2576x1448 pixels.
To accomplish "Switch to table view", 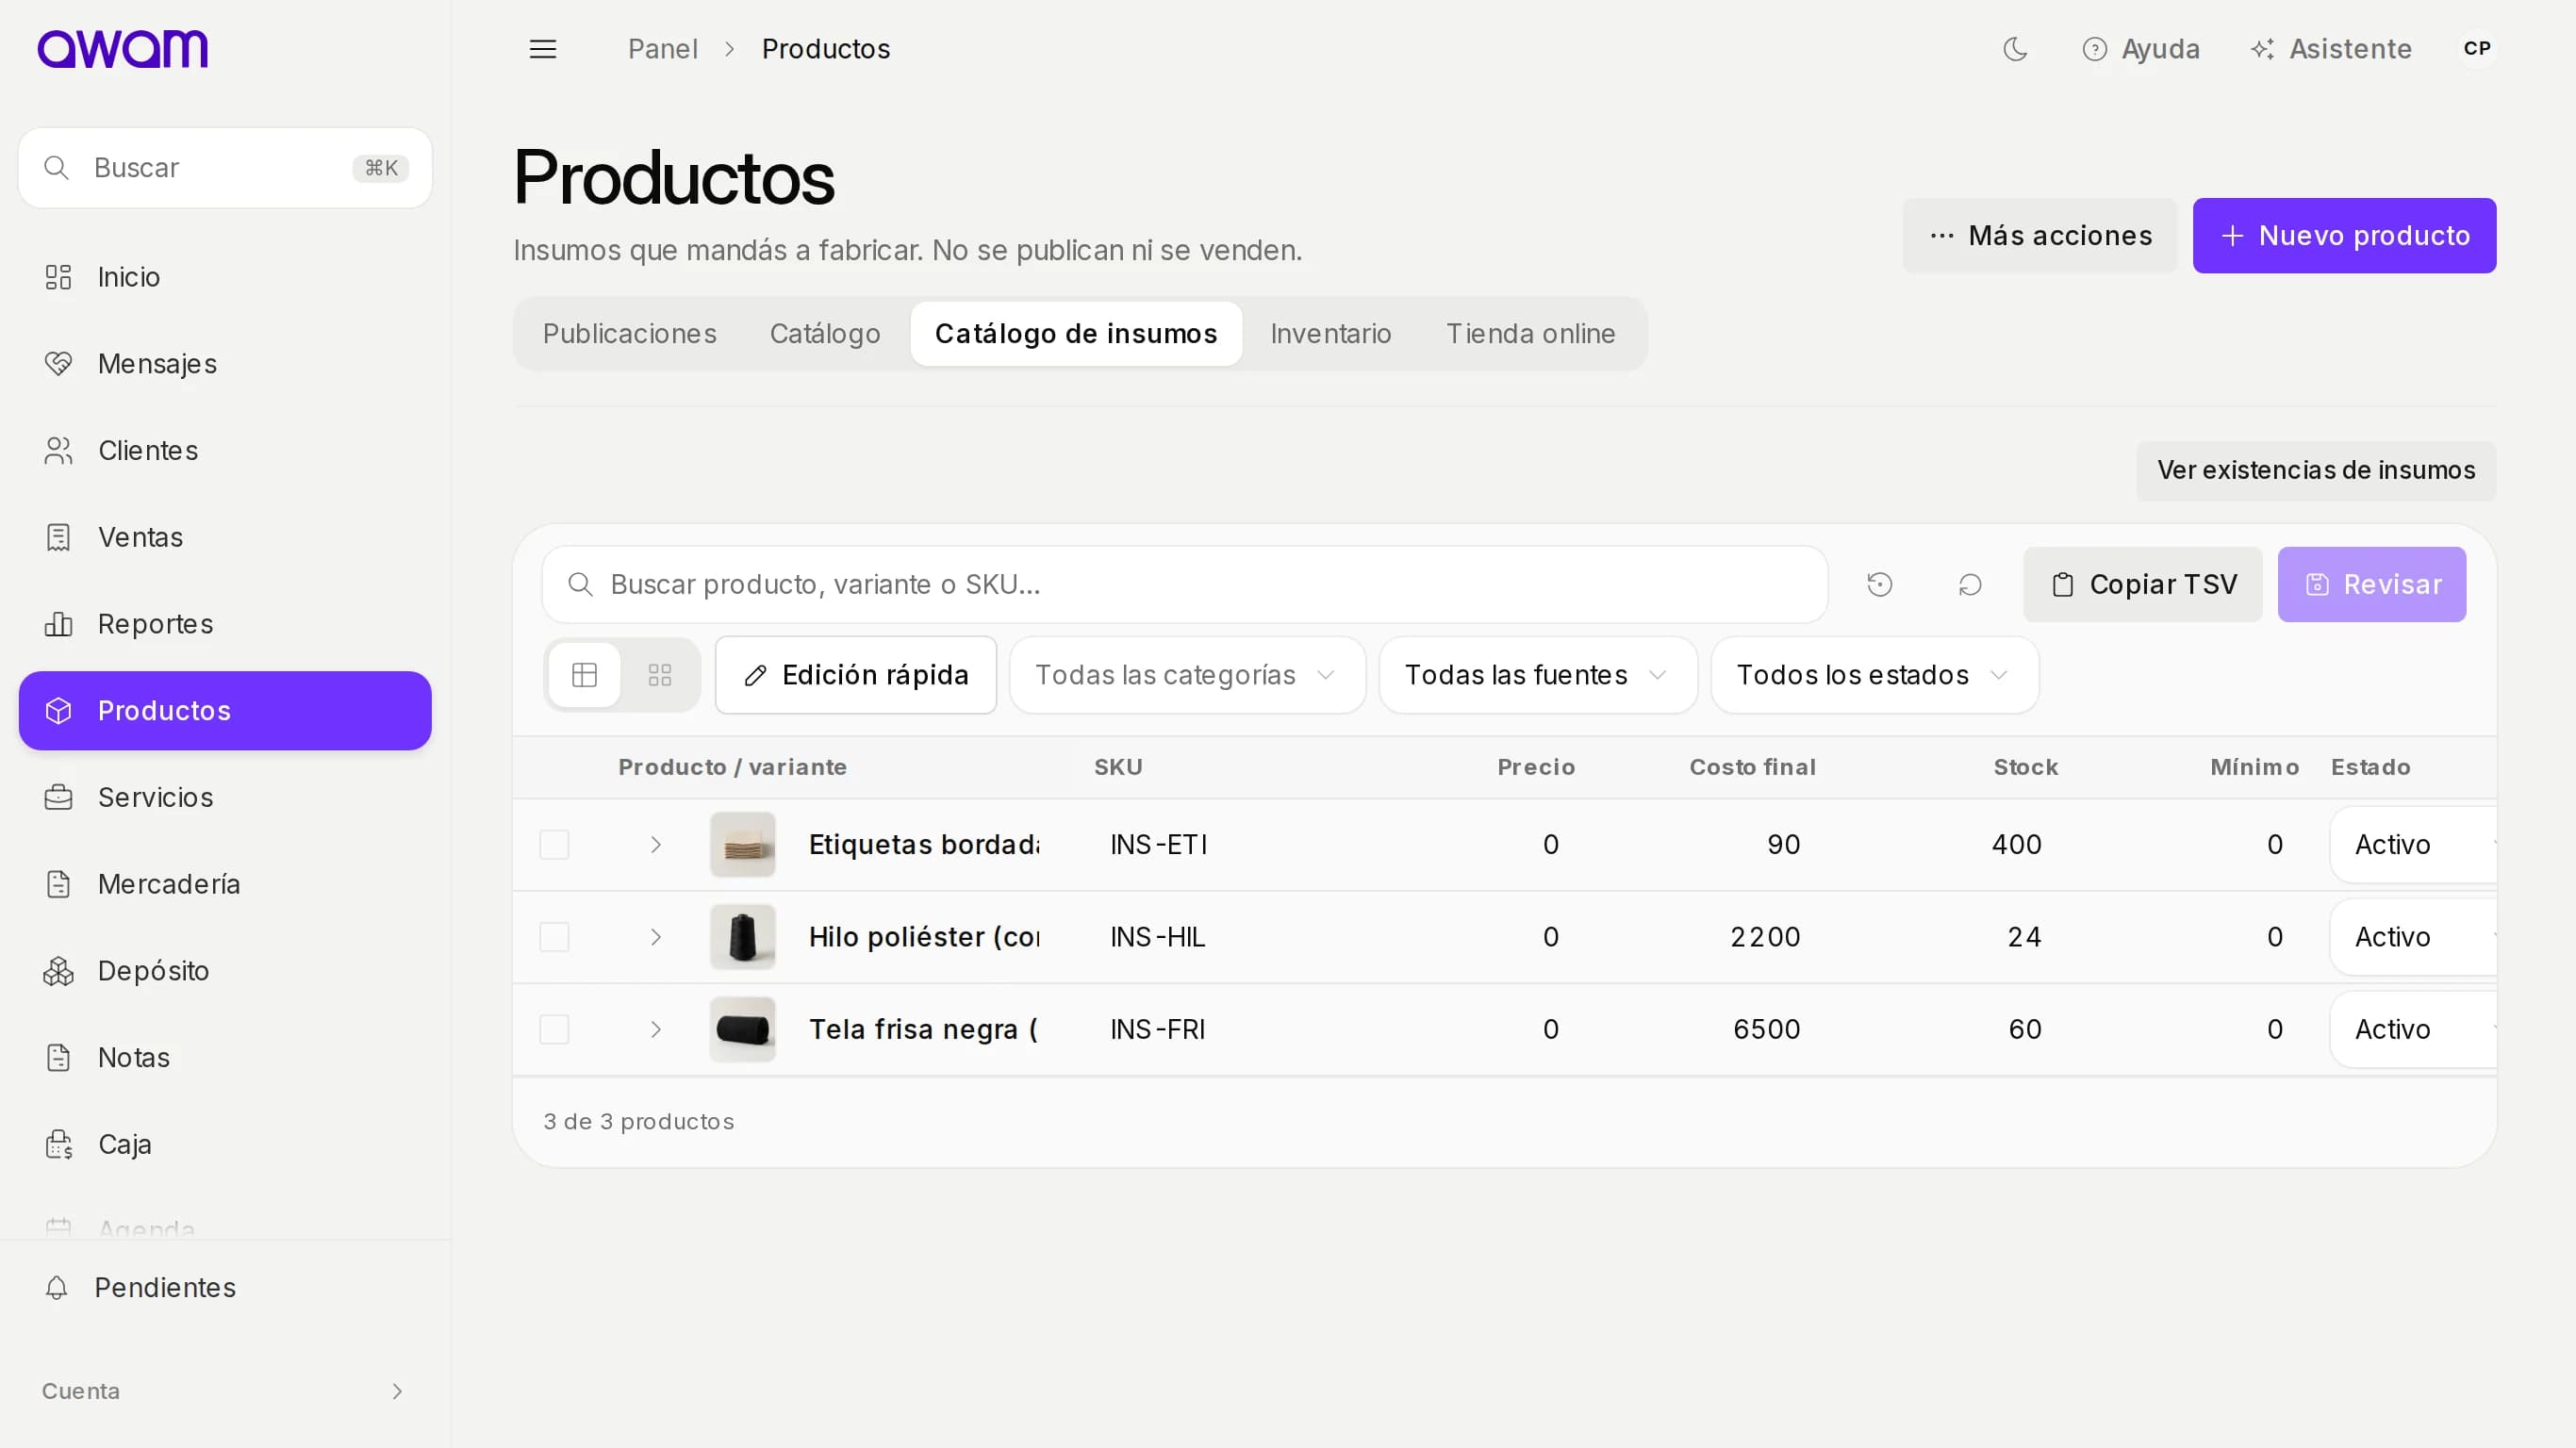I will (x=585, y=675).
